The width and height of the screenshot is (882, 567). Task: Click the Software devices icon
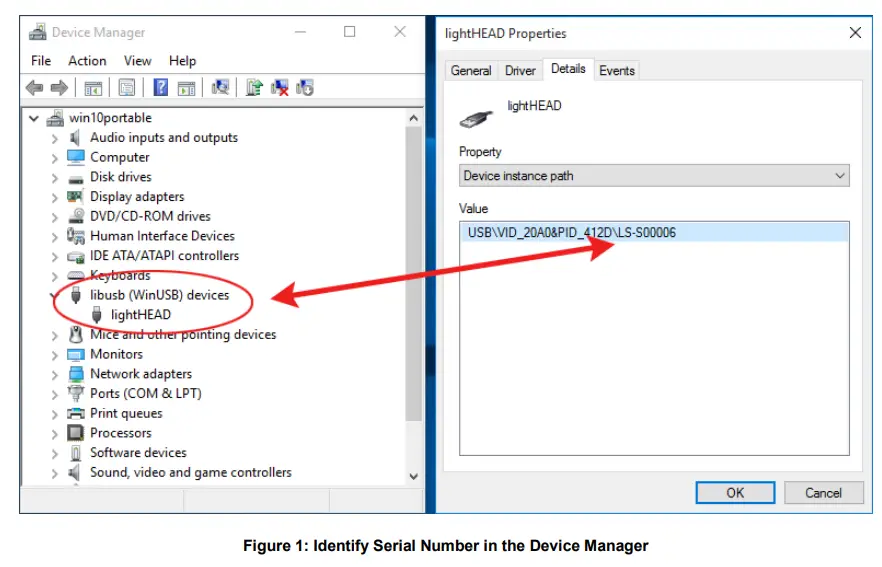[76, 452]
